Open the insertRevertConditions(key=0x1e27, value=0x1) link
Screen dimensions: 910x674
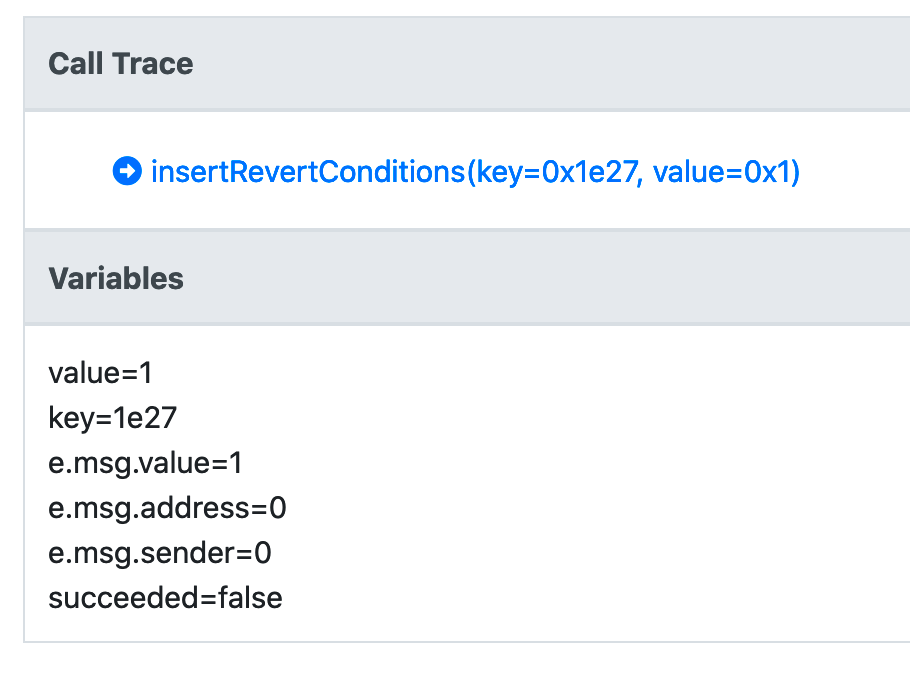coord(475,172)
